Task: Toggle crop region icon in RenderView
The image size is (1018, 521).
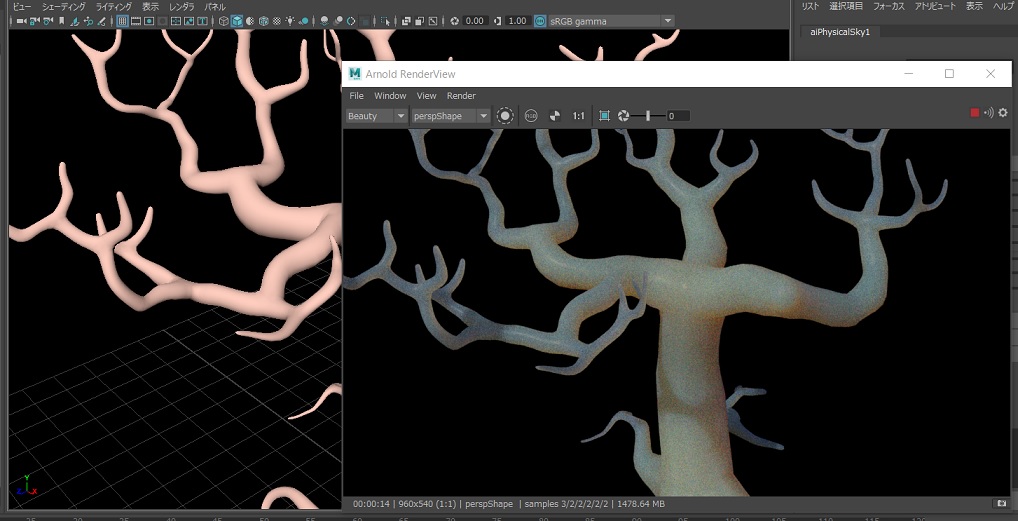Action: pos(604,116)
